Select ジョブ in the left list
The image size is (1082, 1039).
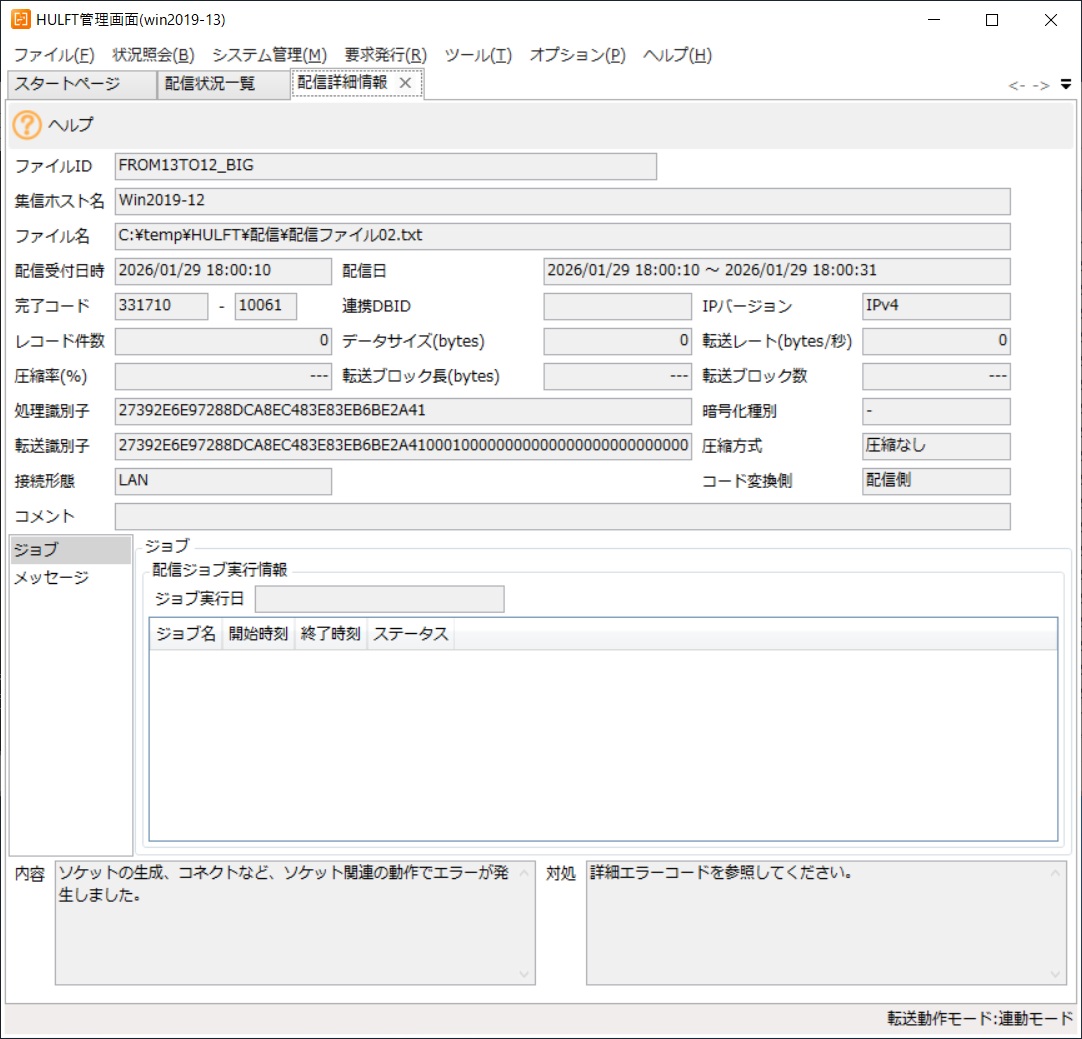coord(36,550)
